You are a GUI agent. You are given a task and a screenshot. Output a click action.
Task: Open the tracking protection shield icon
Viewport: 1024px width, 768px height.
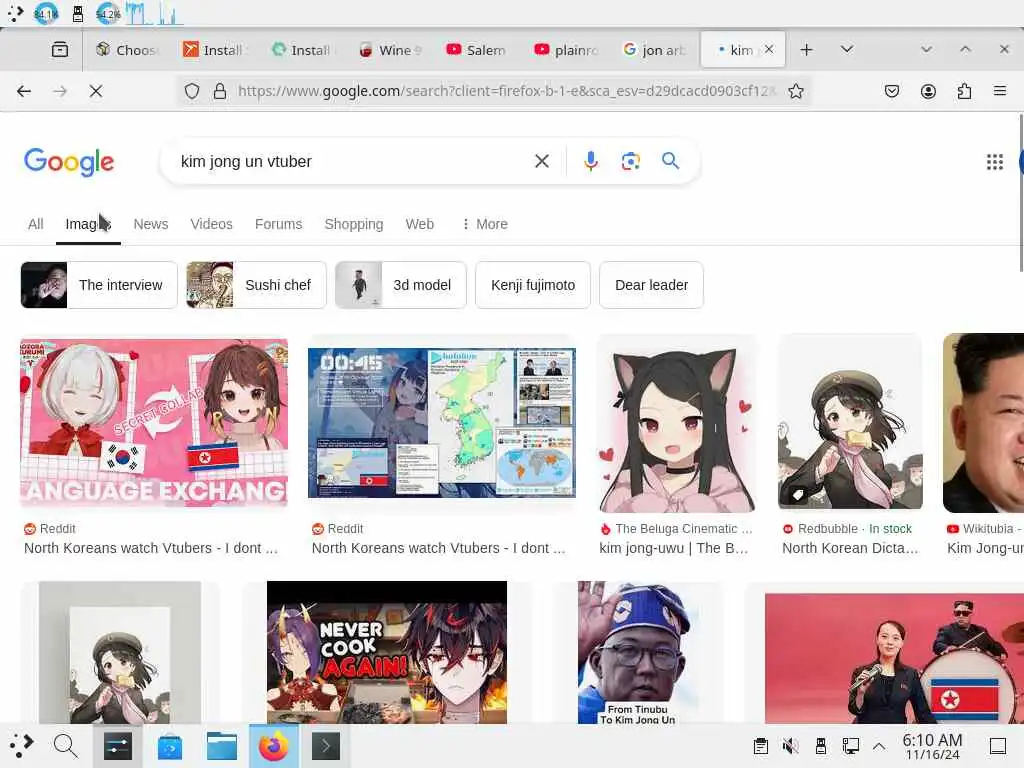[191, 91]
